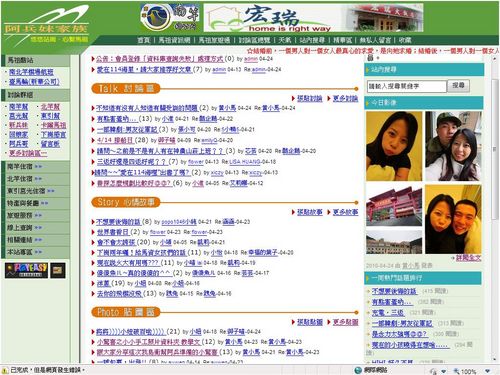Open LISA HUANG reply author link
The height and width of the screenshot is (375, 500).
click(x=245, y=162)
